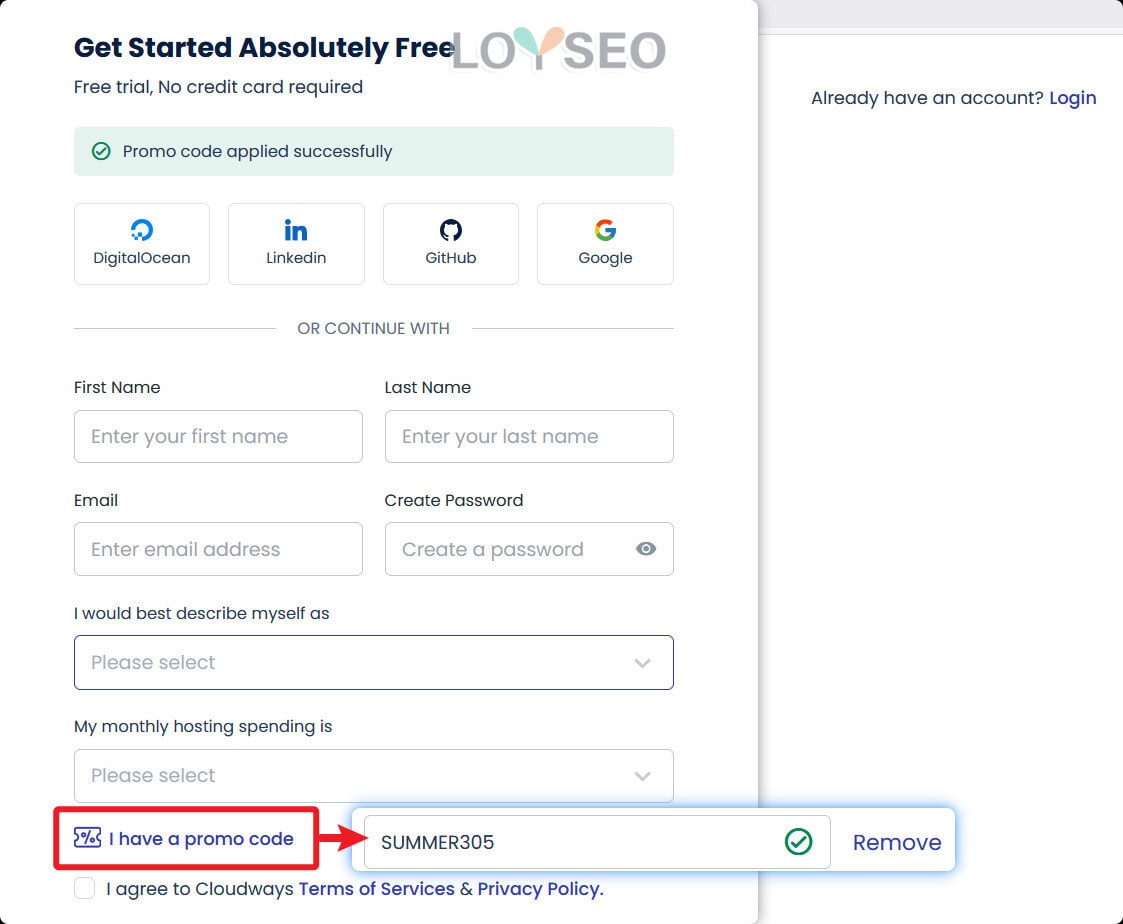Focus the Email address field
This screenshot has height=924, width=1123.
click(218, 549)
